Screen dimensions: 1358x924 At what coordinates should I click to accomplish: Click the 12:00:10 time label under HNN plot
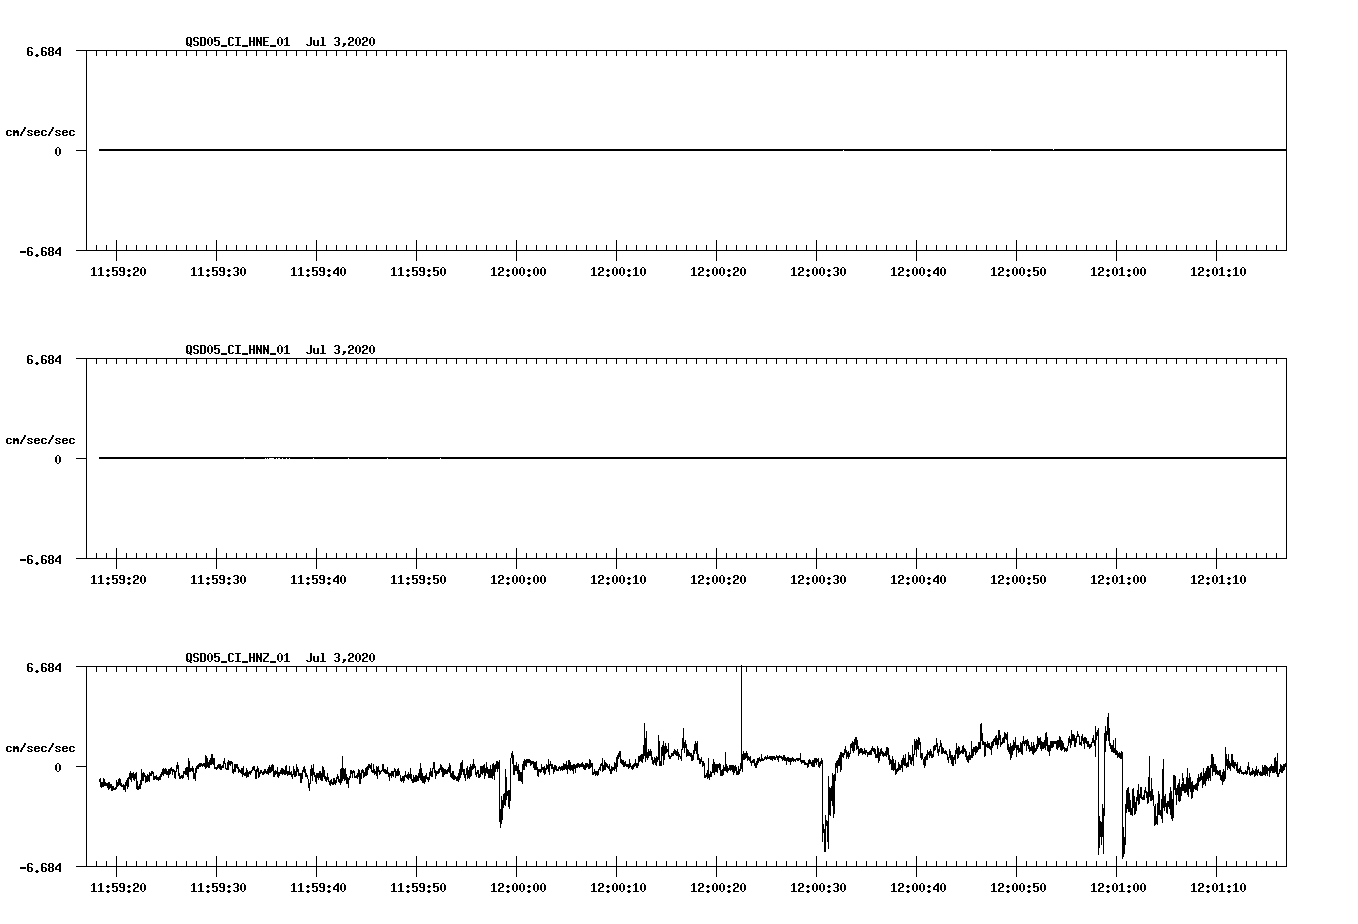[x=618, y=579]
